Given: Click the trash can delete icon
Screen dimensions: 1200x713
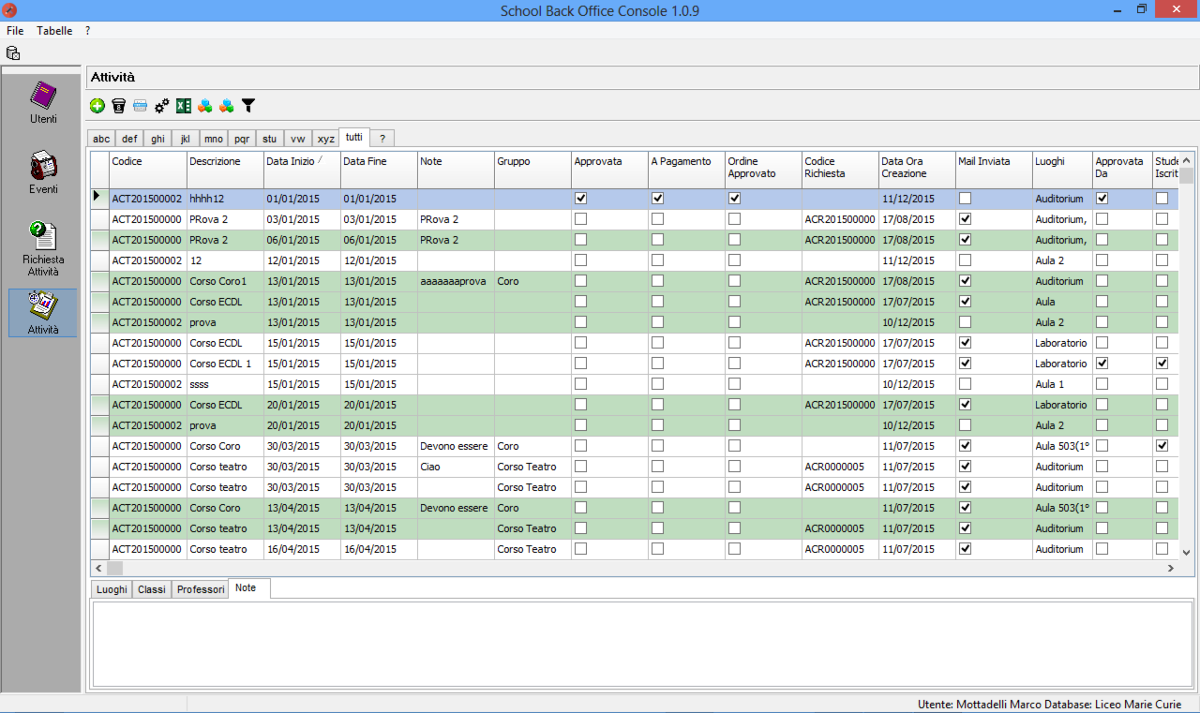Looking at the screenshot, I should coord(119,105).
